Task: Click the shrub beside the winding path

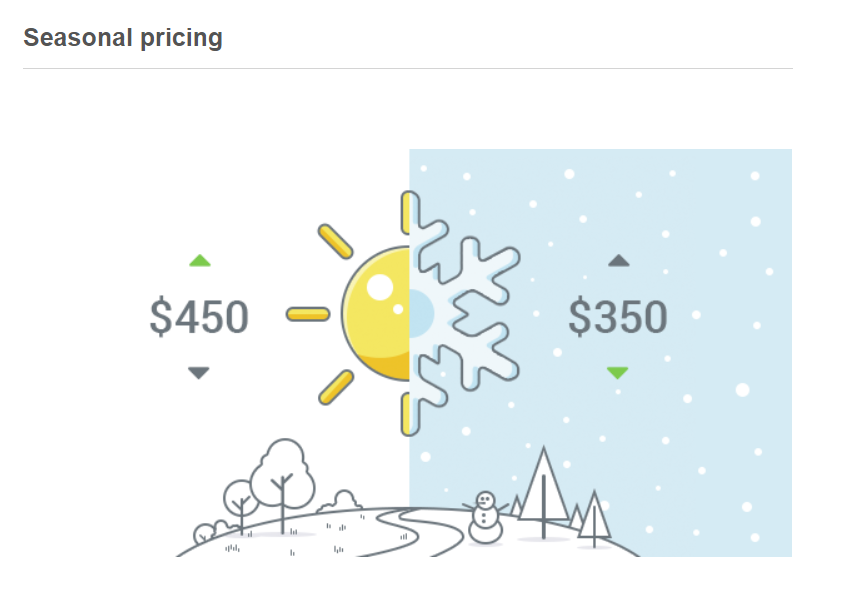Action: [340, 501]
